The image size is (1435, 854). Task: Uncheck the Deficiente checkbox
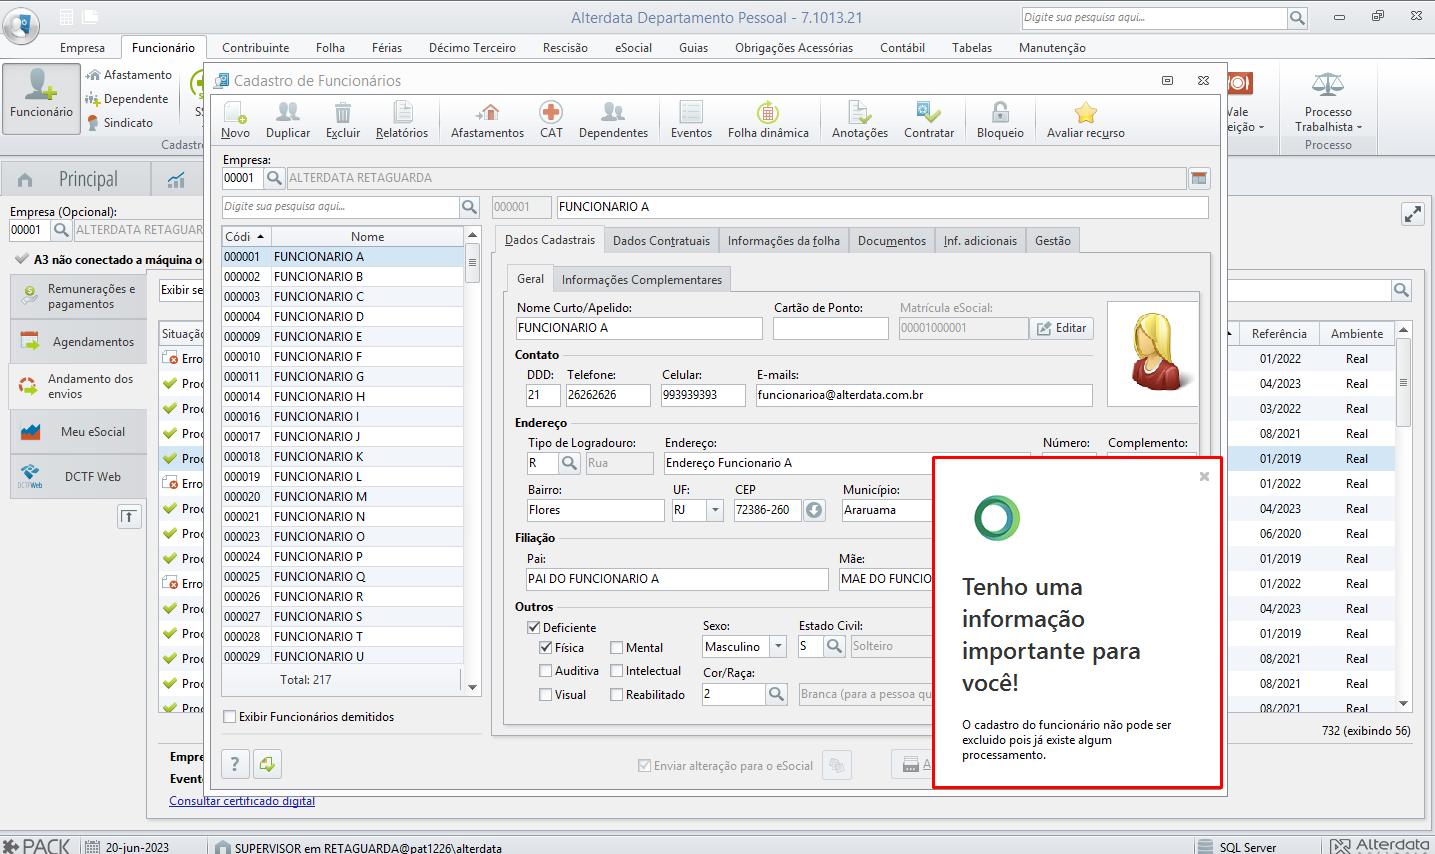[x=534, y=628]
